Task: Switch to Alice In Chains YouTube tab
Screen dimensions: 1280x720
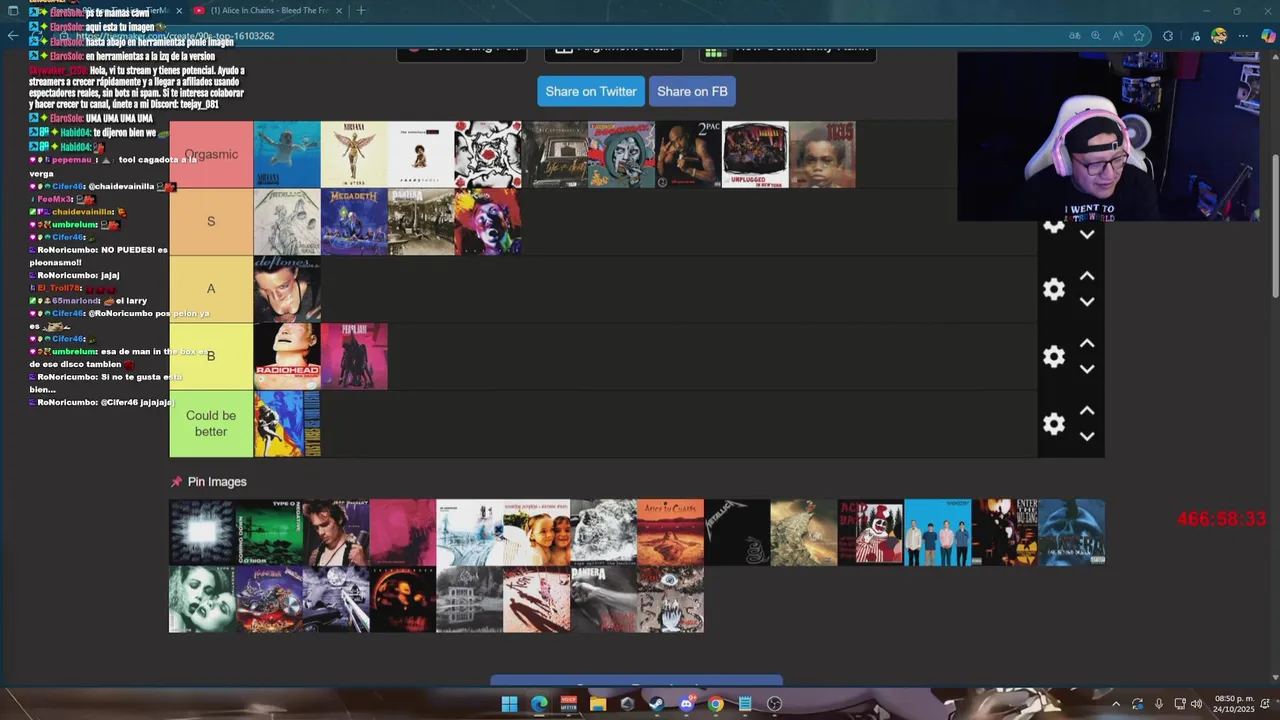Action: (x=268, y=11)
